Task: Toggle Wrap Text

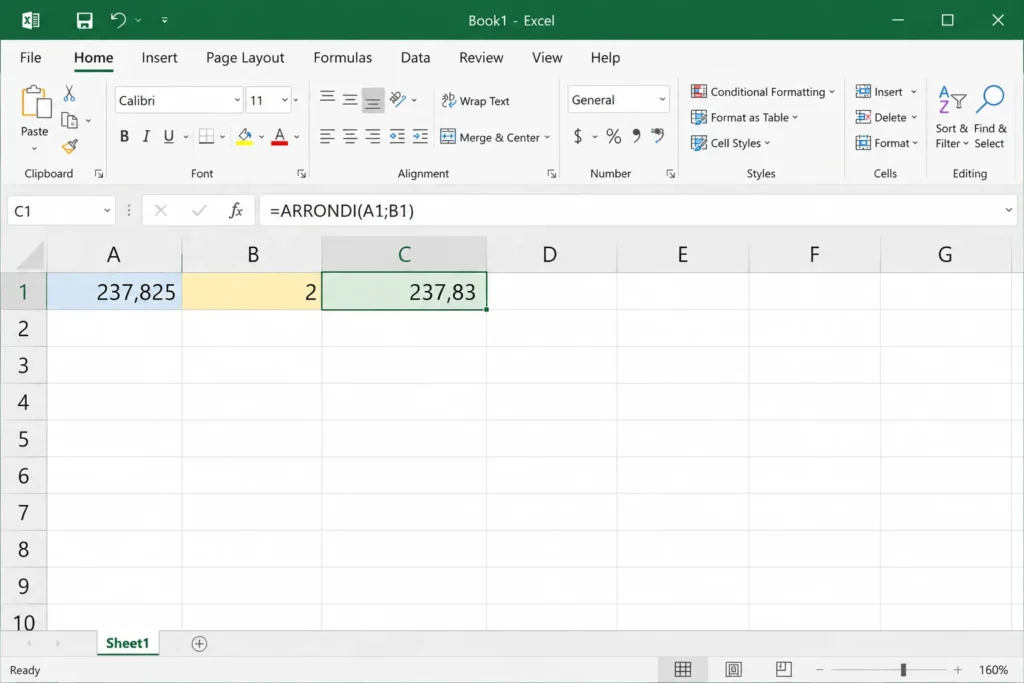Action: click(x=475, y=101)
